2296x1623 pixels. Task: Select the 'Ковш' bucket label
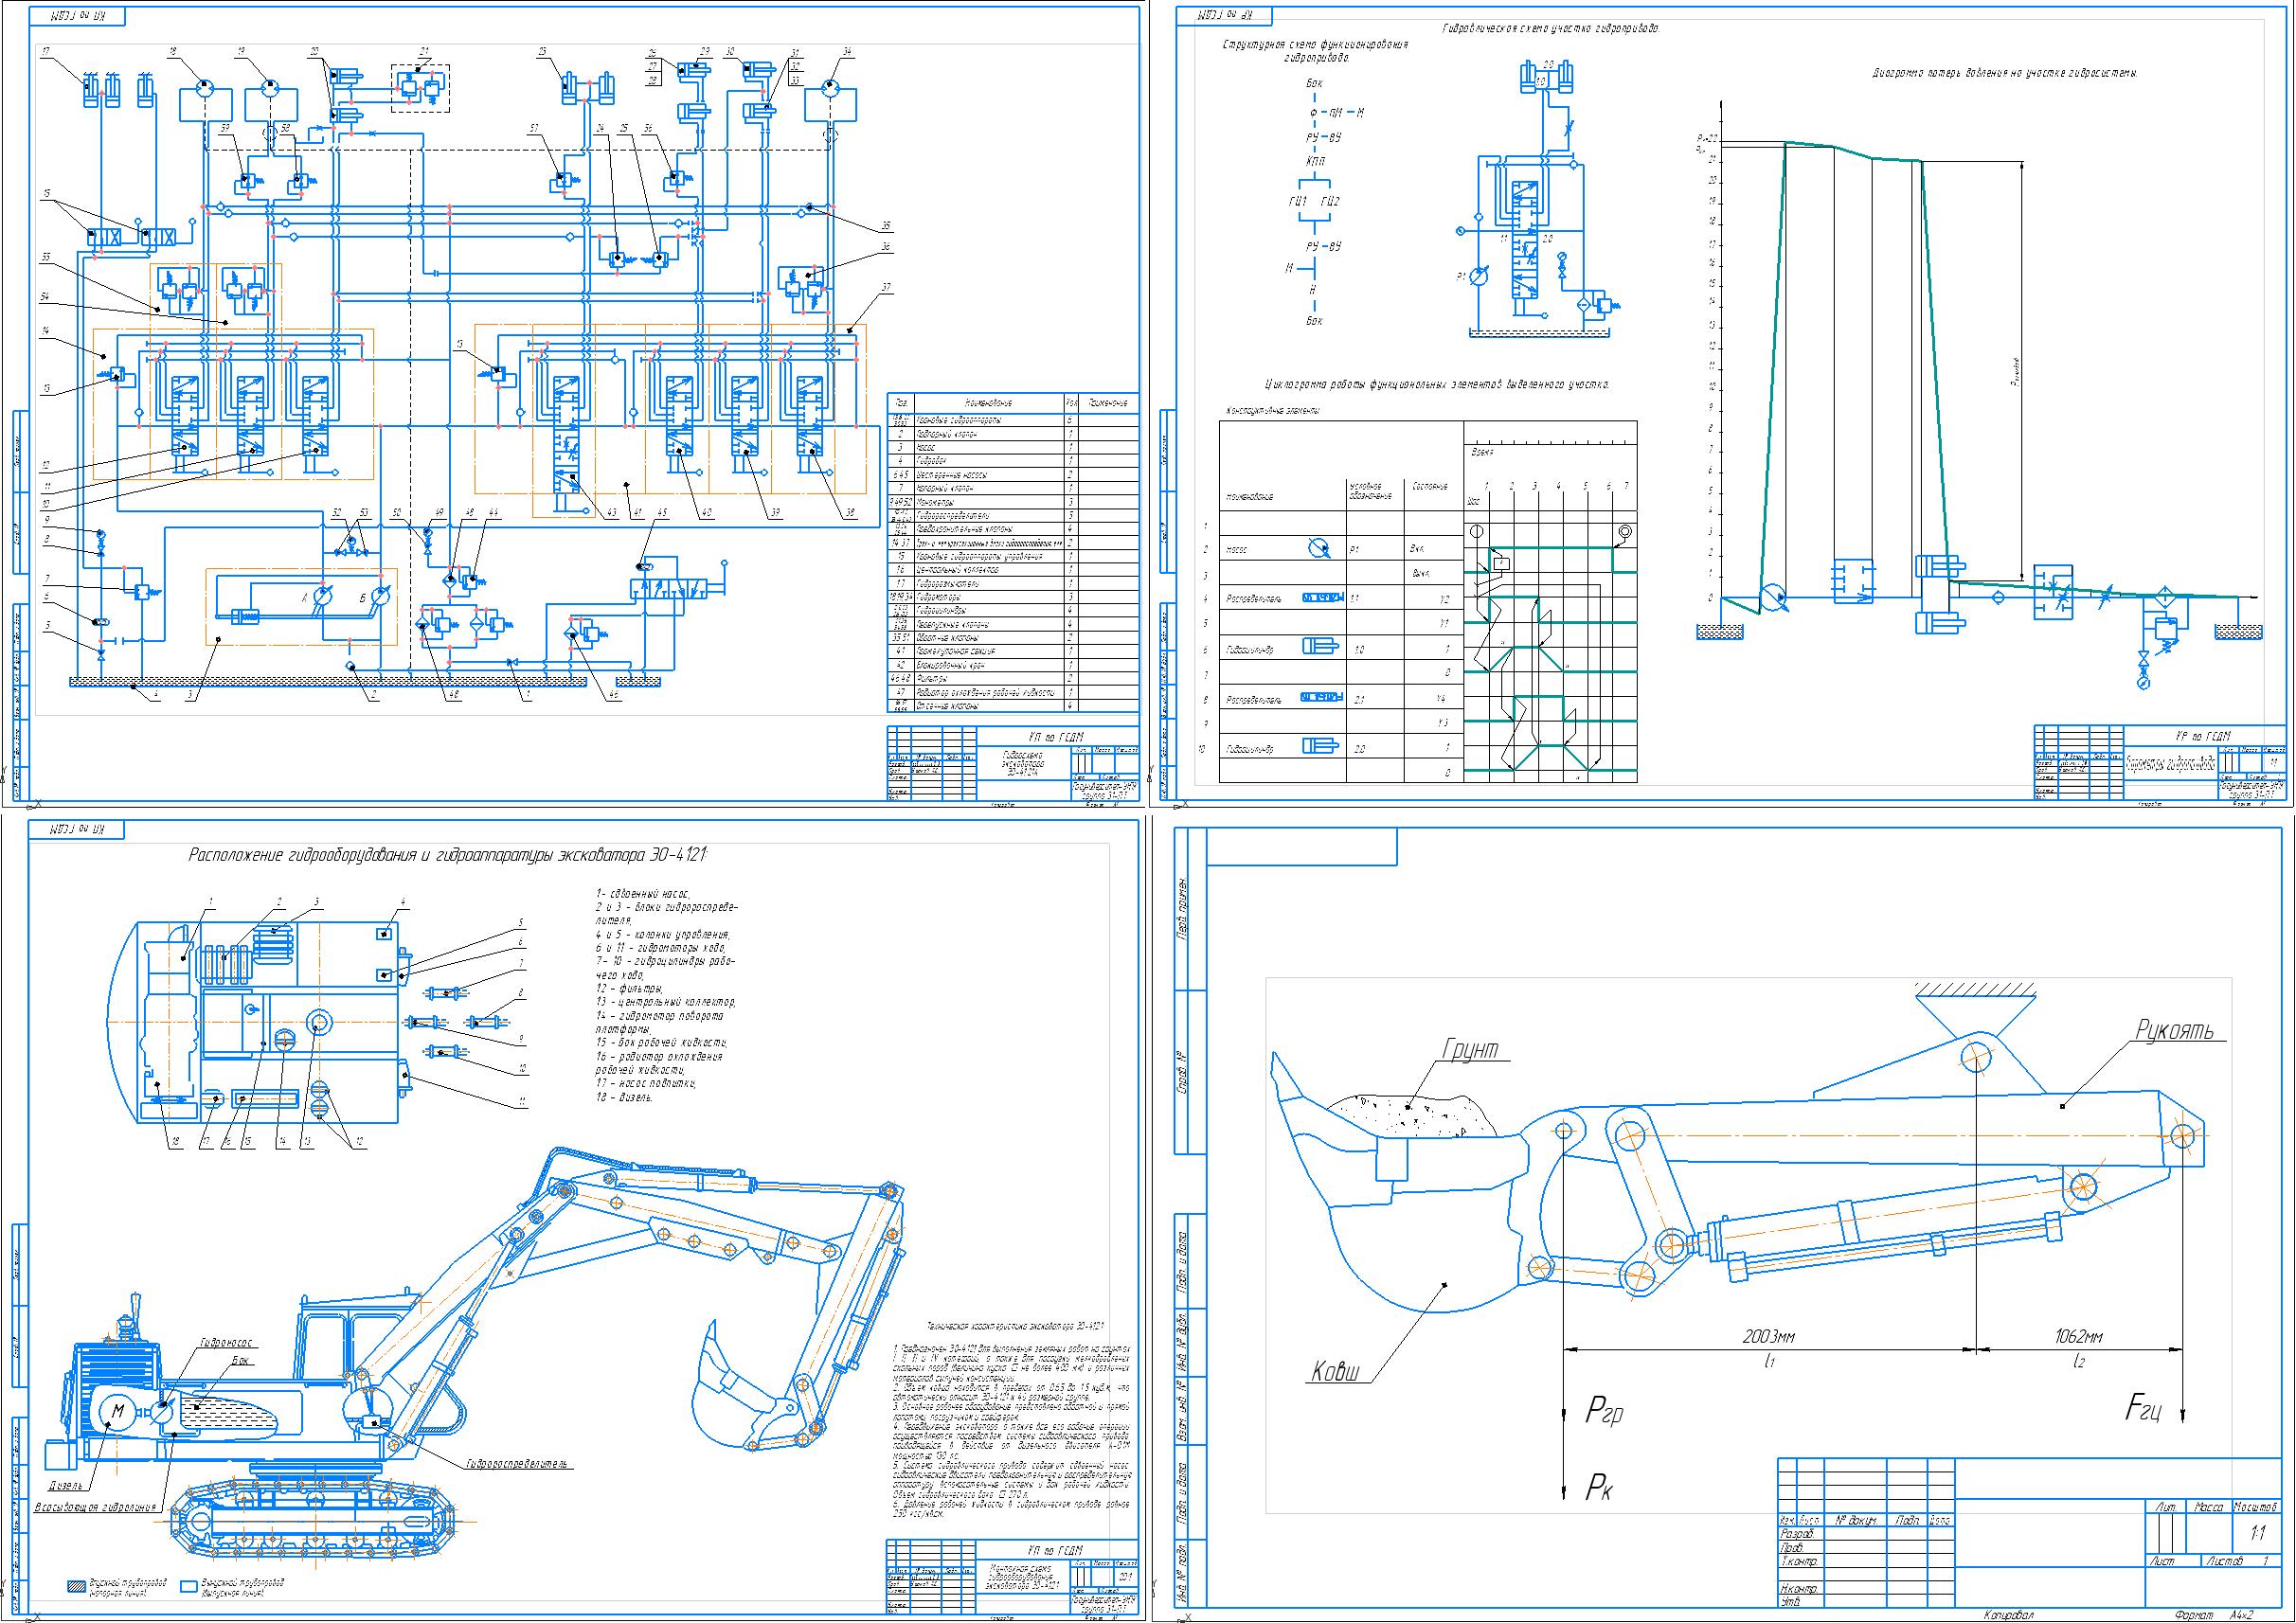pos(1335,1372)
